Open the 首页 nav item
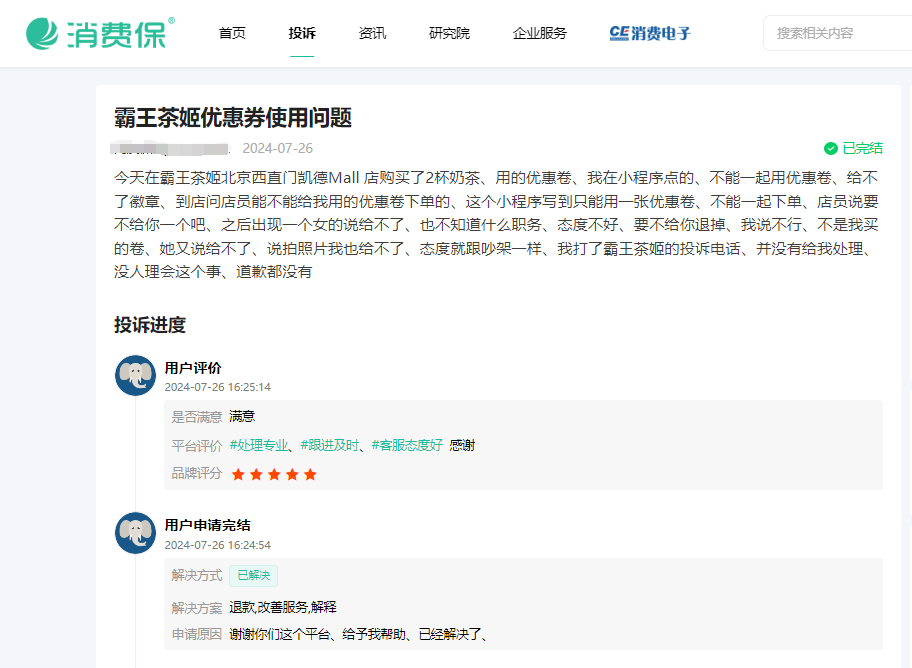 tap(232, 33)
